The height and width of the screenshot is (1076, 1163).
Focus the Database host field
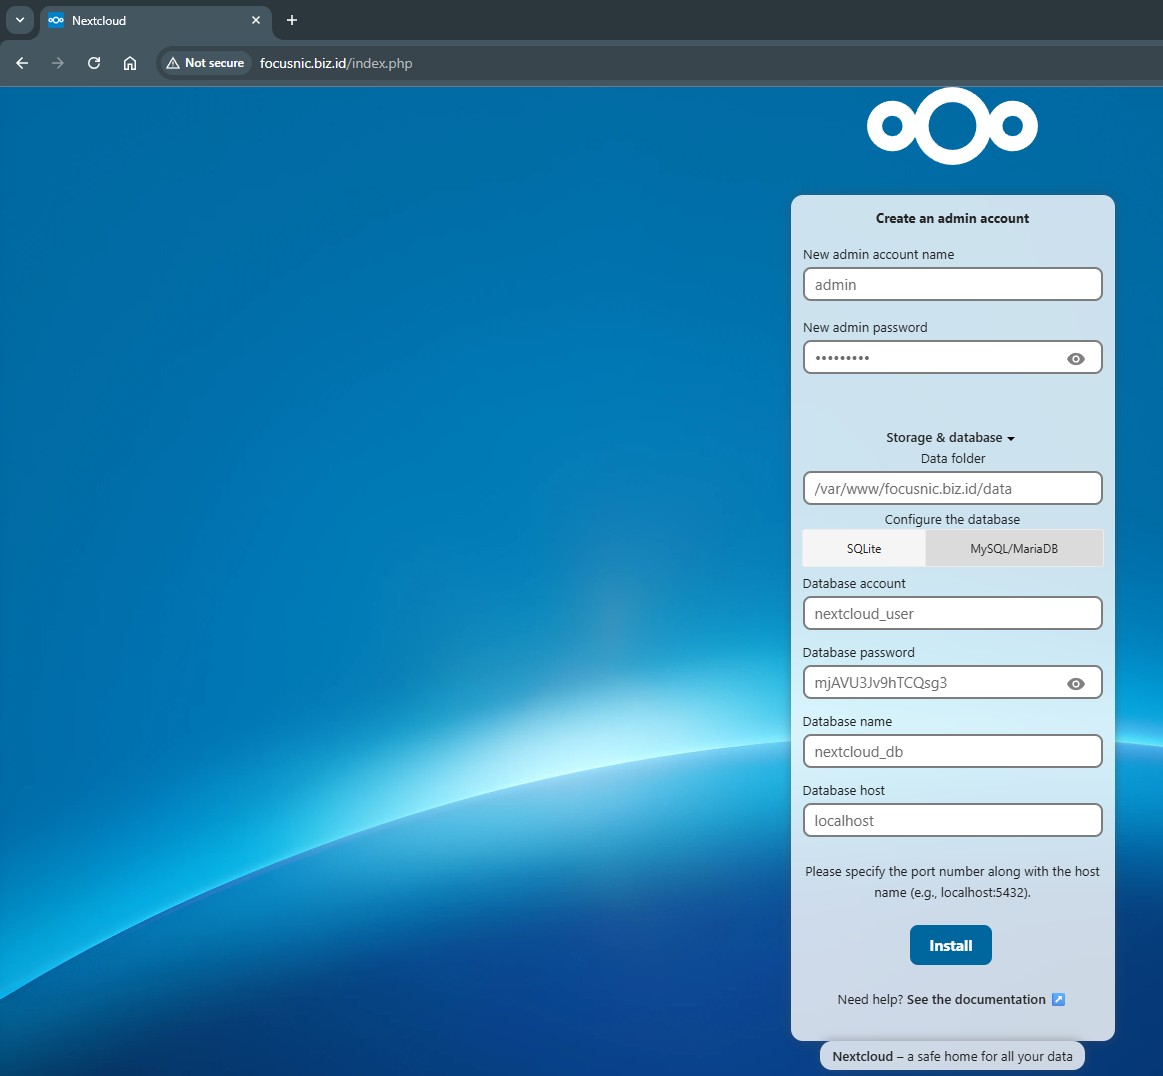[x=952, y=821]
